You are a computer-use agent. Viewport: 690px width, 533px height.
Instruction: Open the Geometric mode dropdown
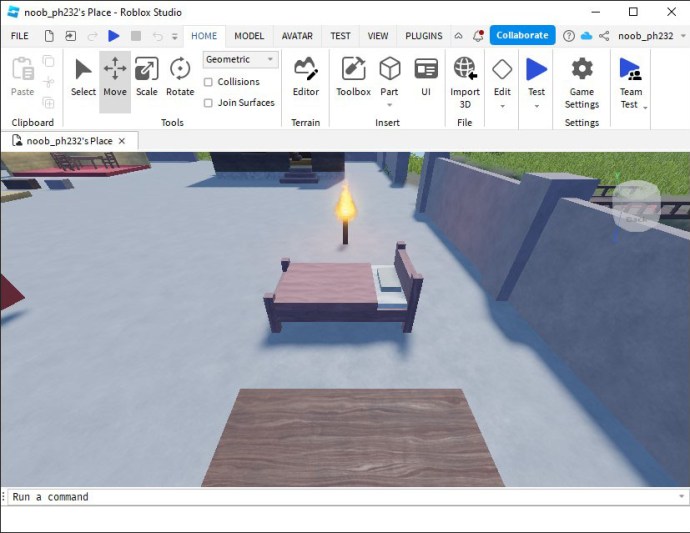tap(240, 60)
